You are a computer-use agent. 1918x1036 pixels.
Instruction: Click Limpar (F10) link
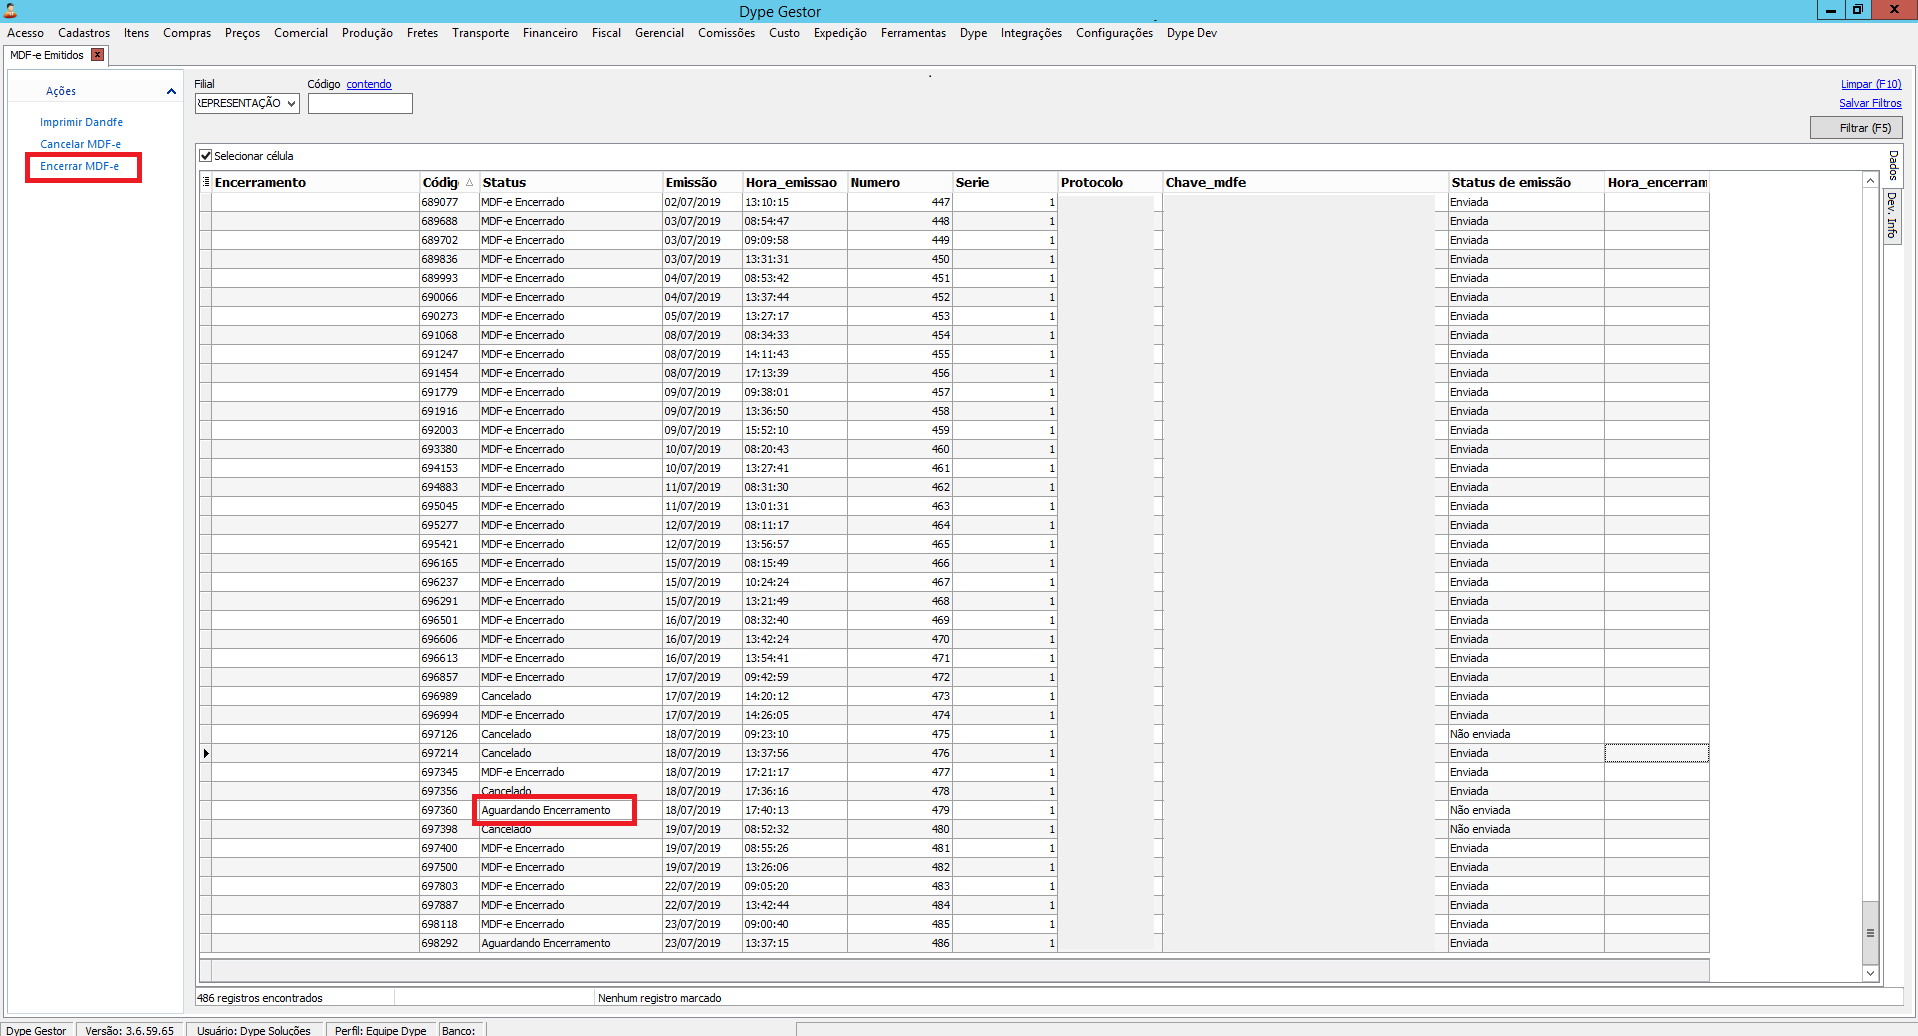coord(1871,84)
